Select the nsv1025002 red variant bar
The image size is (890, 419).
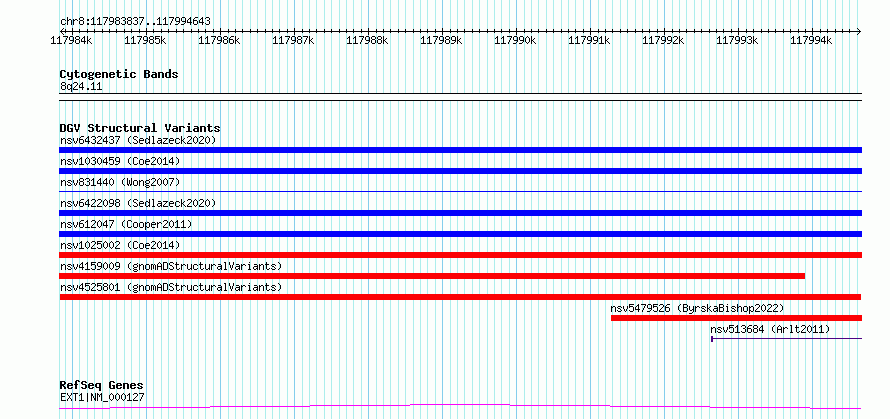click(460, 255)
